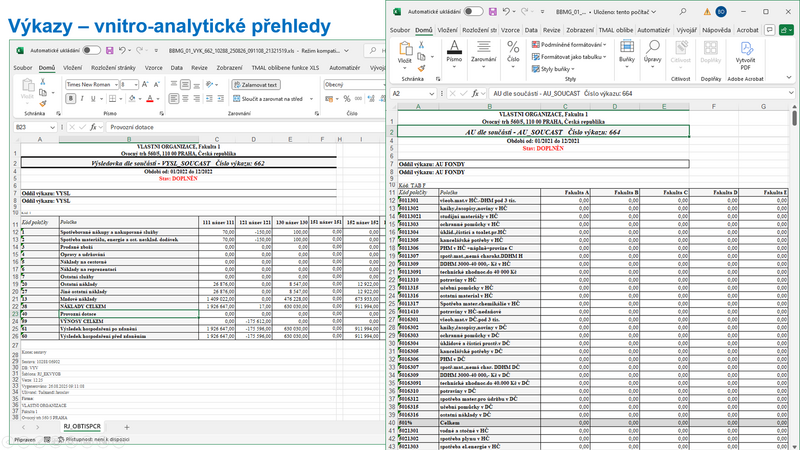Viewport: 800px width, 450px height.
Task: Open comments icon in right window
Action: pos(770,30)
